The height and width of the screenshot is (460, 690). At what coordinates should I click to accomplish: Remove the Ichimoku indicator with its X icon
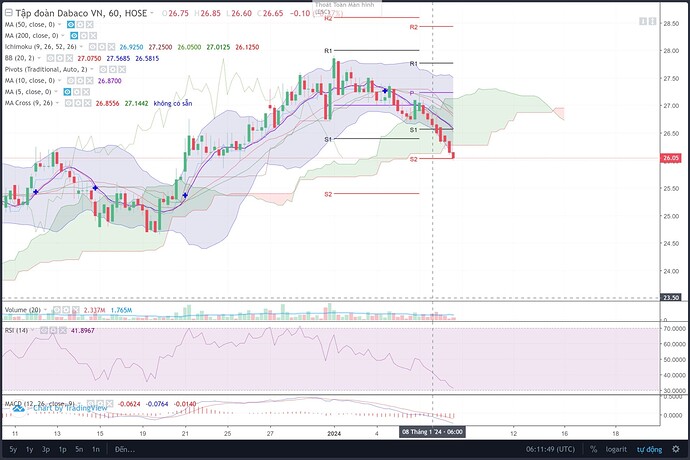pos(111,47)
